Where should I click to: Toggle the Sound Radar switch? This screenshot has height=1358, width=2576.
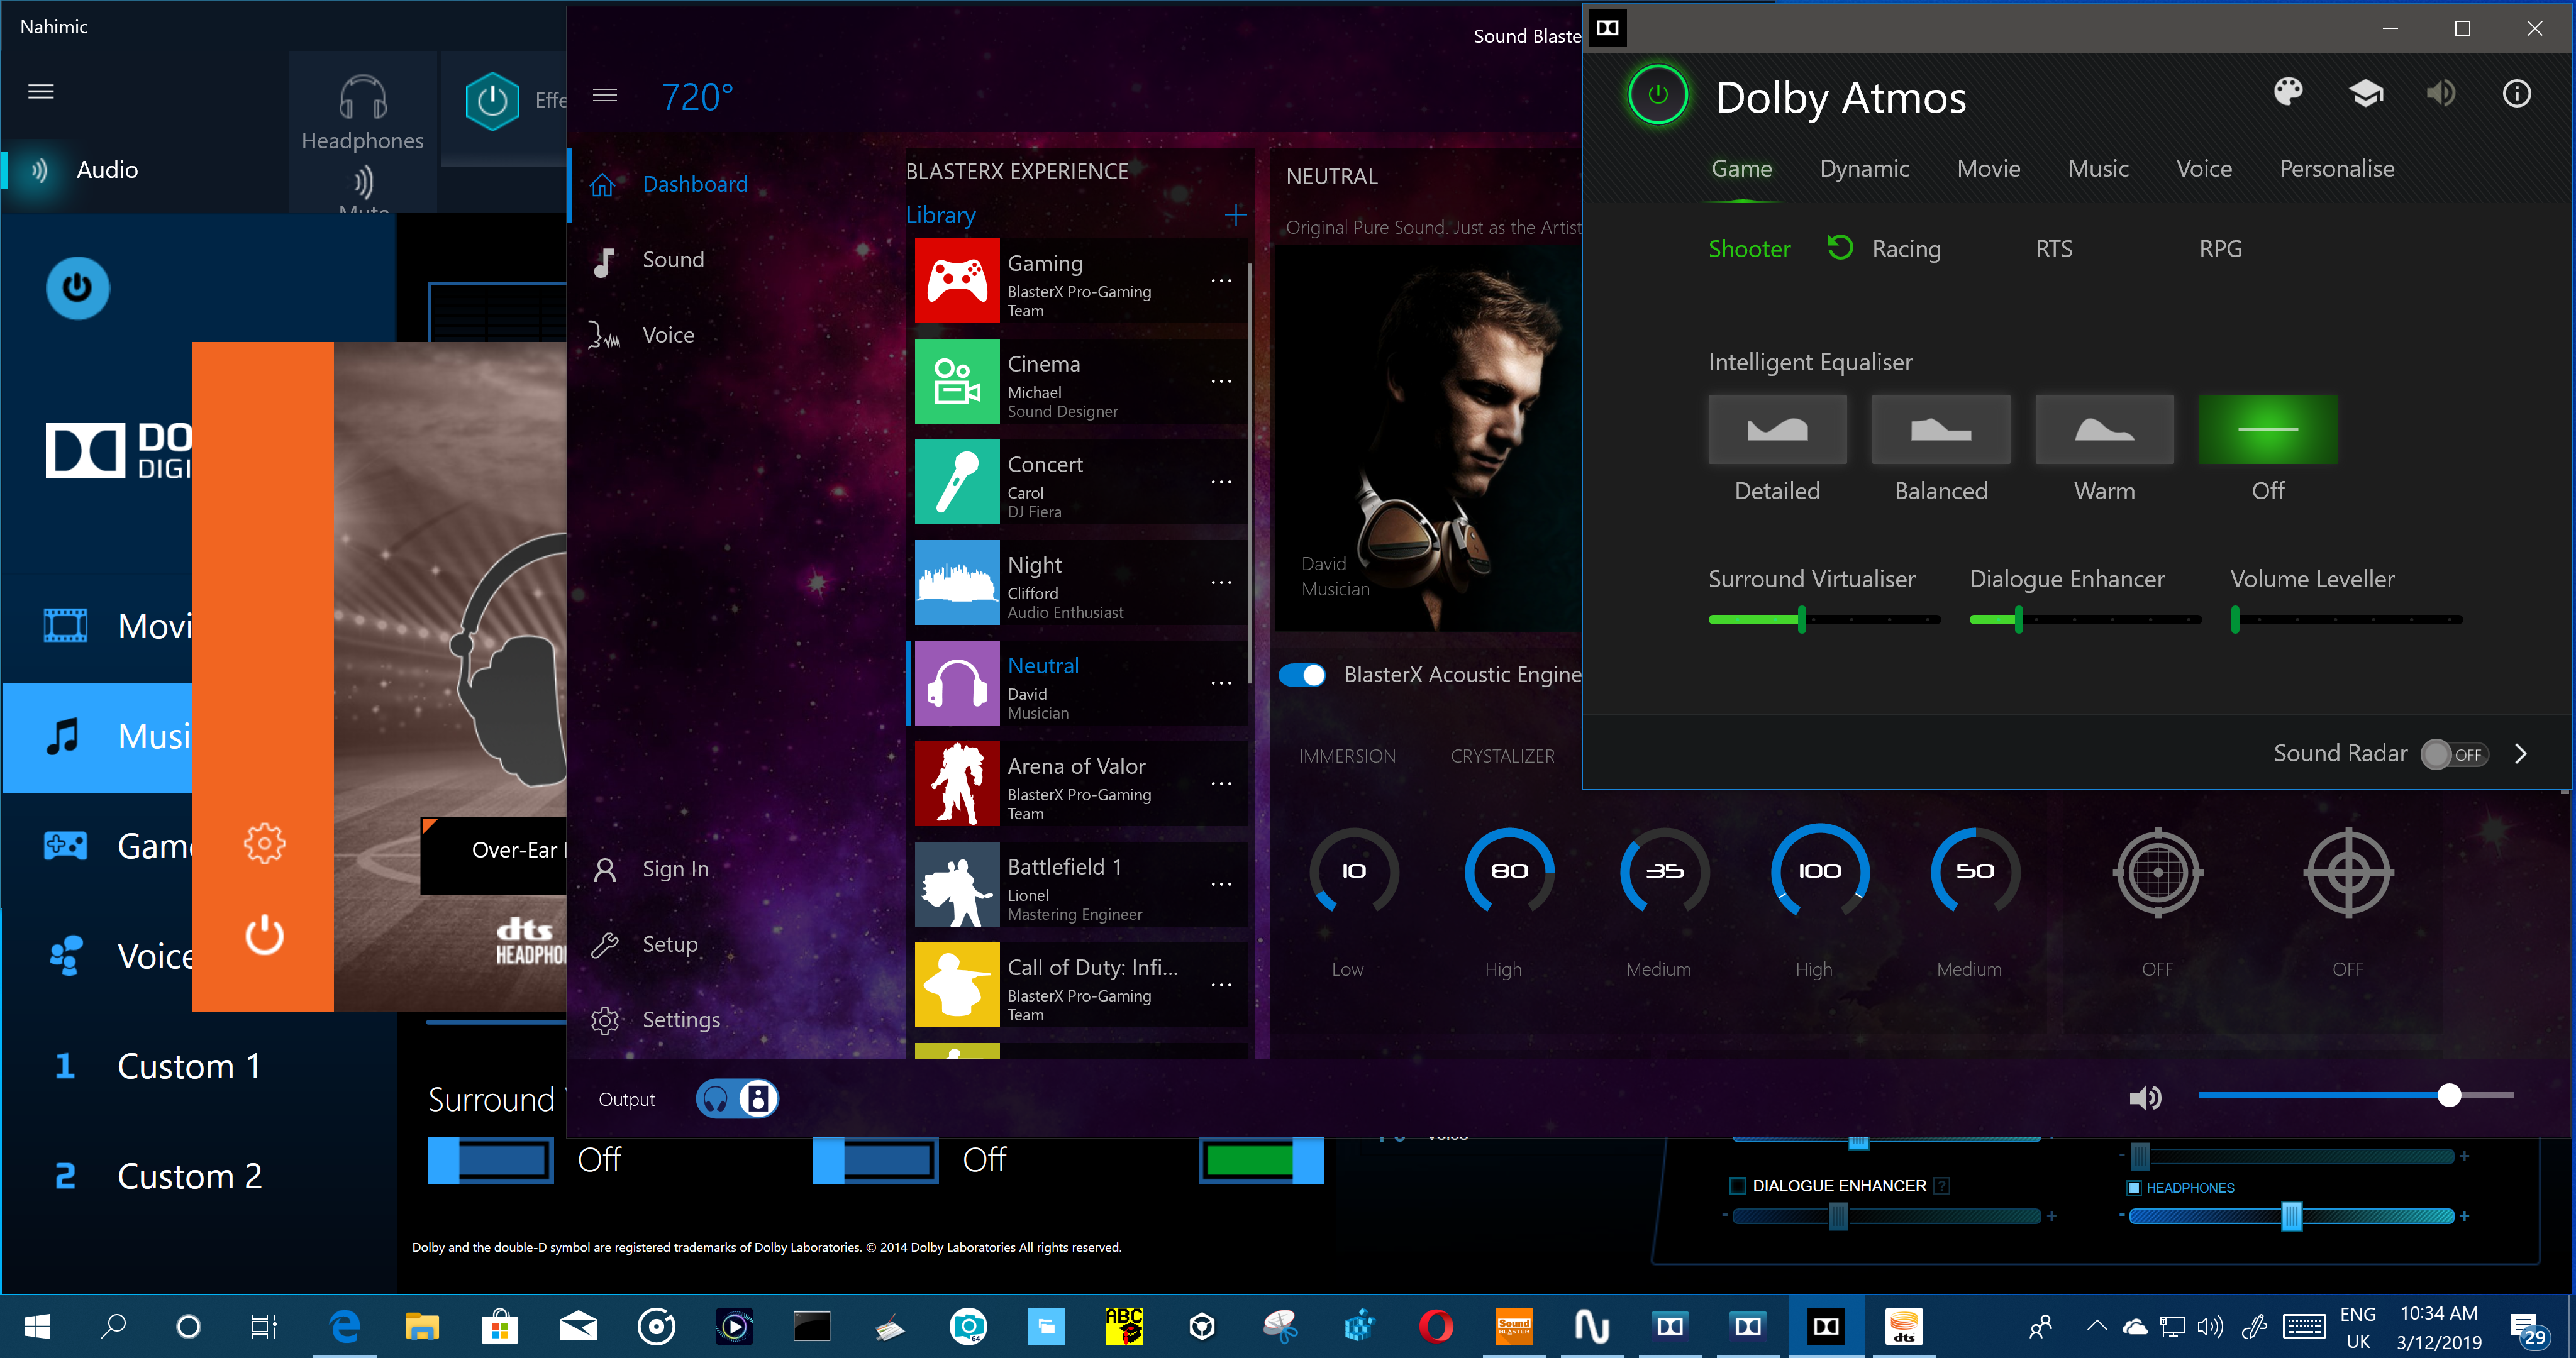click(x=2454, y=754)
